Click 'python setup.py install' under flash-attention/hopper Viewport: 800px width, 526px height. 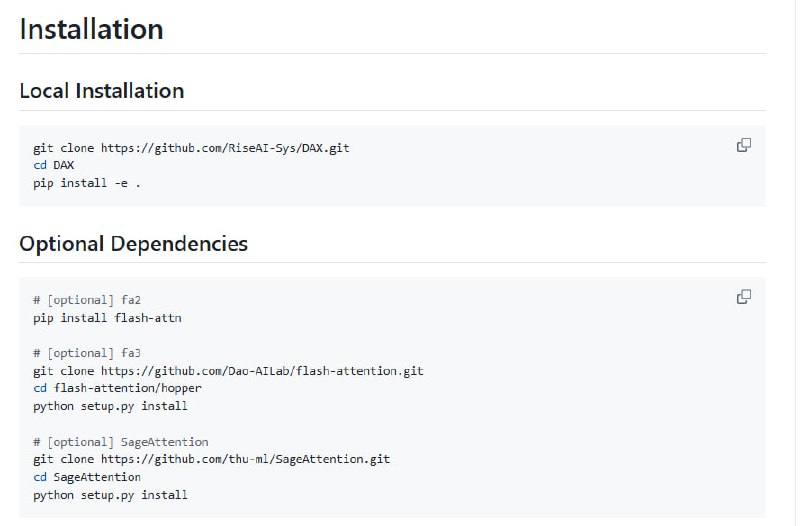(x=110, y=406)
